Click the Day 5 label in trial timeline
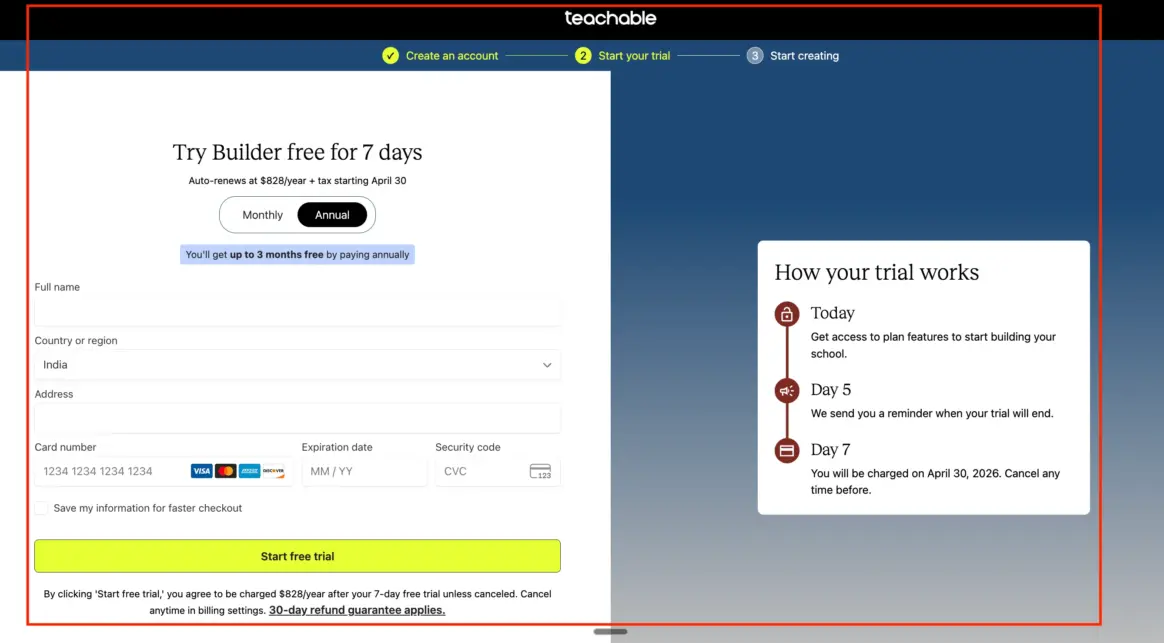Viewport: 1164px width, 643px height. point(831,389)
